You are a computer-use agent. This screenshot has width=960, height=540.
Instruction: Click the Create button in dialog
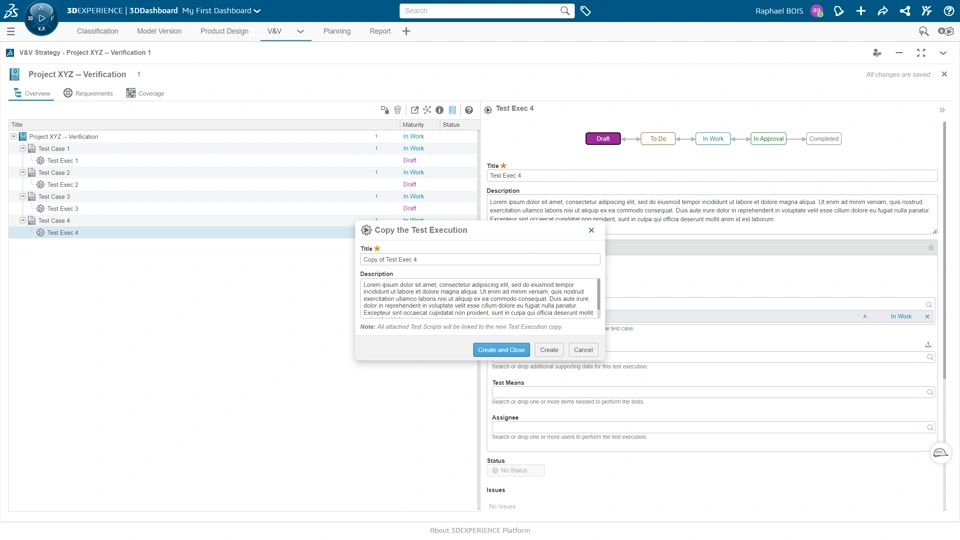pyautogui.click(x=549, y=350)
